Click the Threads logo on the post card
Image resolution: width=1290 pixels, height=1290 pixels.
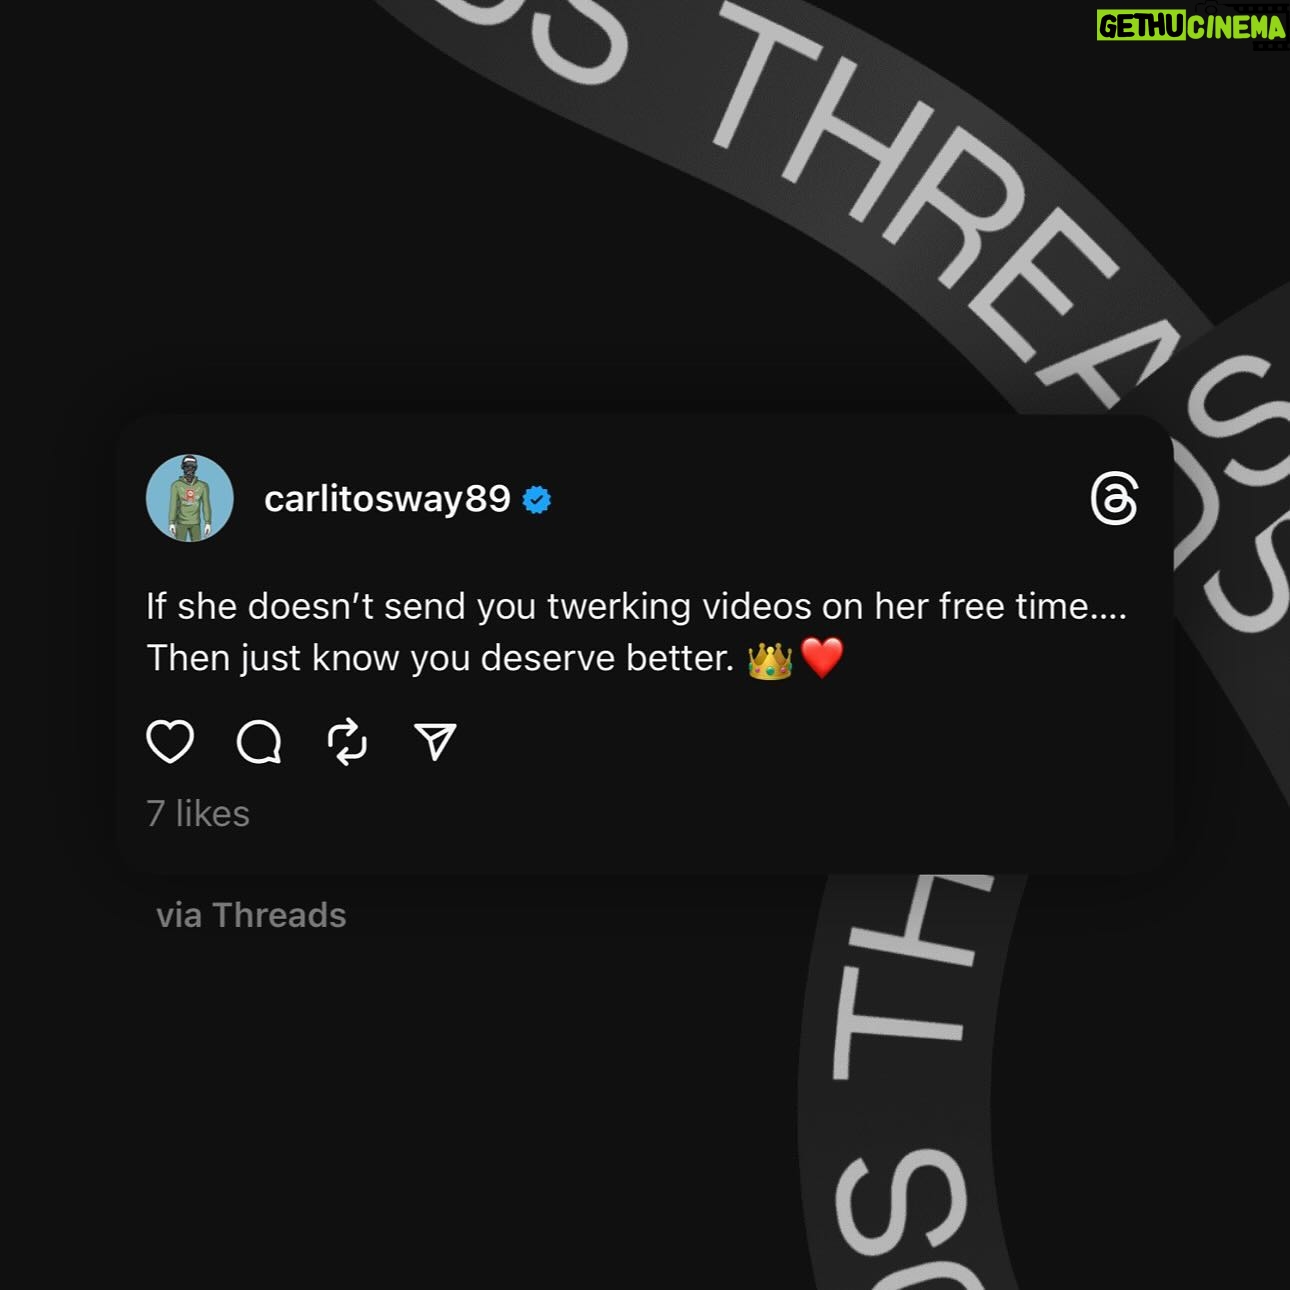1114,499
